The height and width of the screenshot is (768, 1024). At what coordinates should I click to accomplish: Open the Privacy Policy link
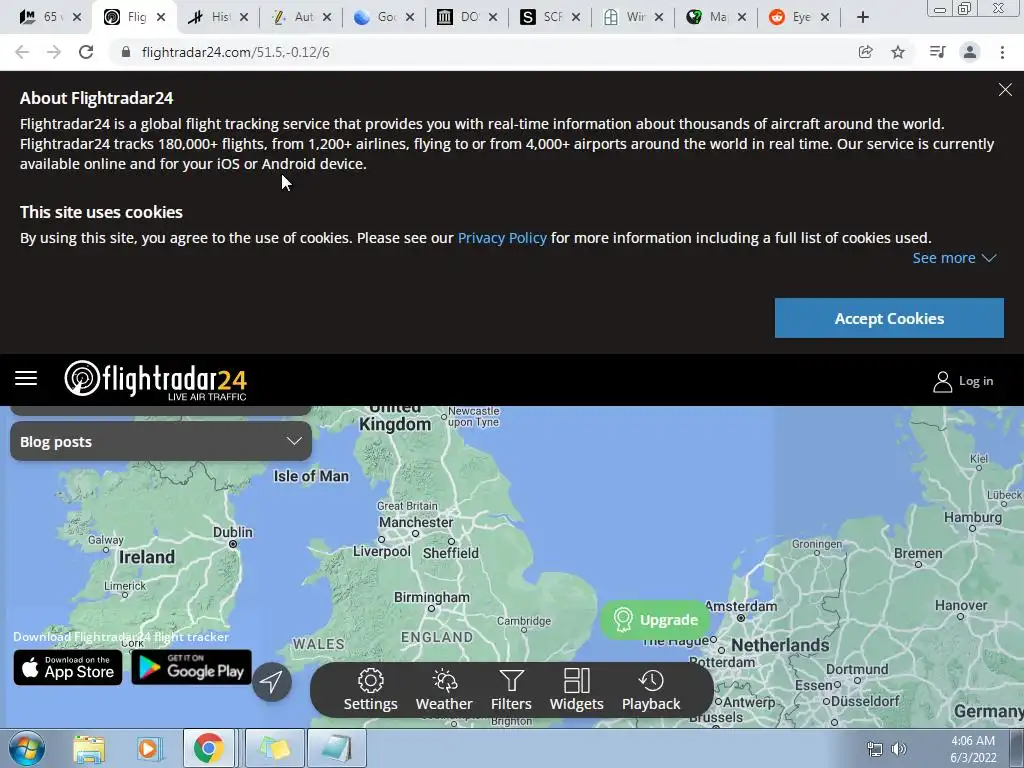502,238
